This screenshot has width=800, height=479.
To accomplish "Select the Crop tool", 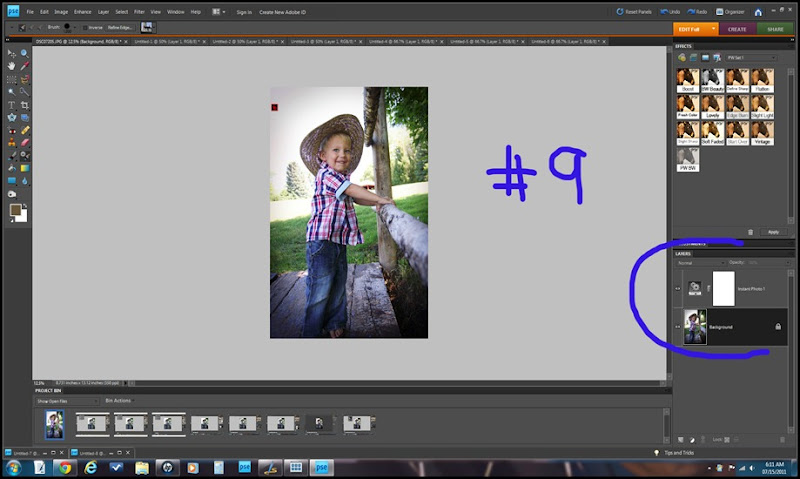I will coord(24,104).
